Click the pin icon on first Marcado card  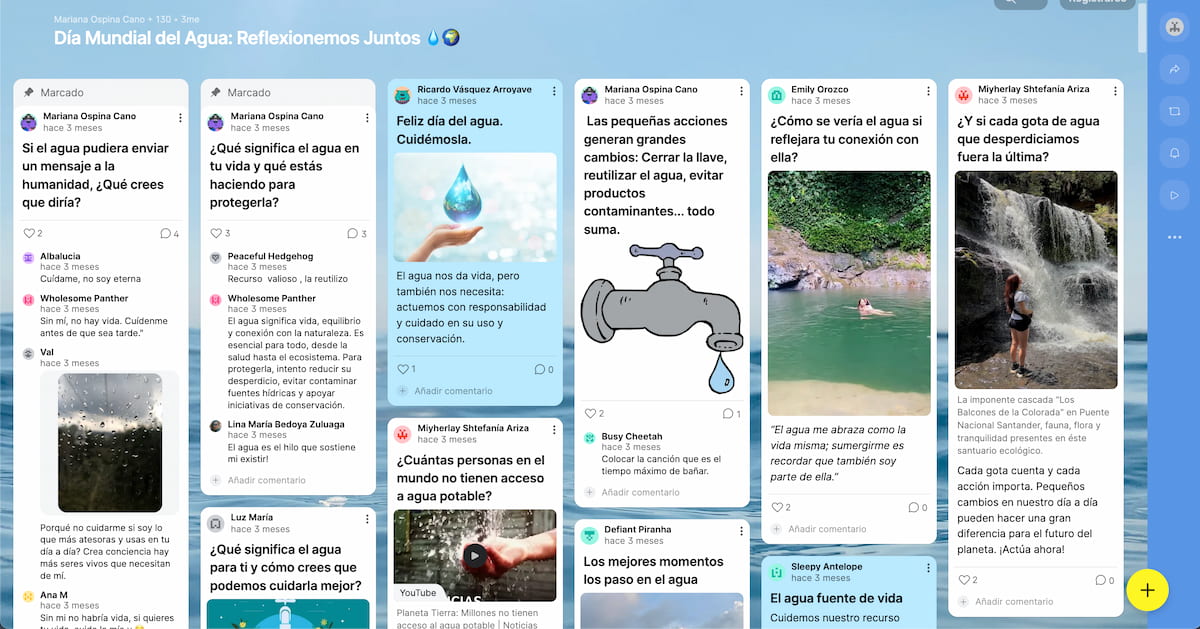28,92
